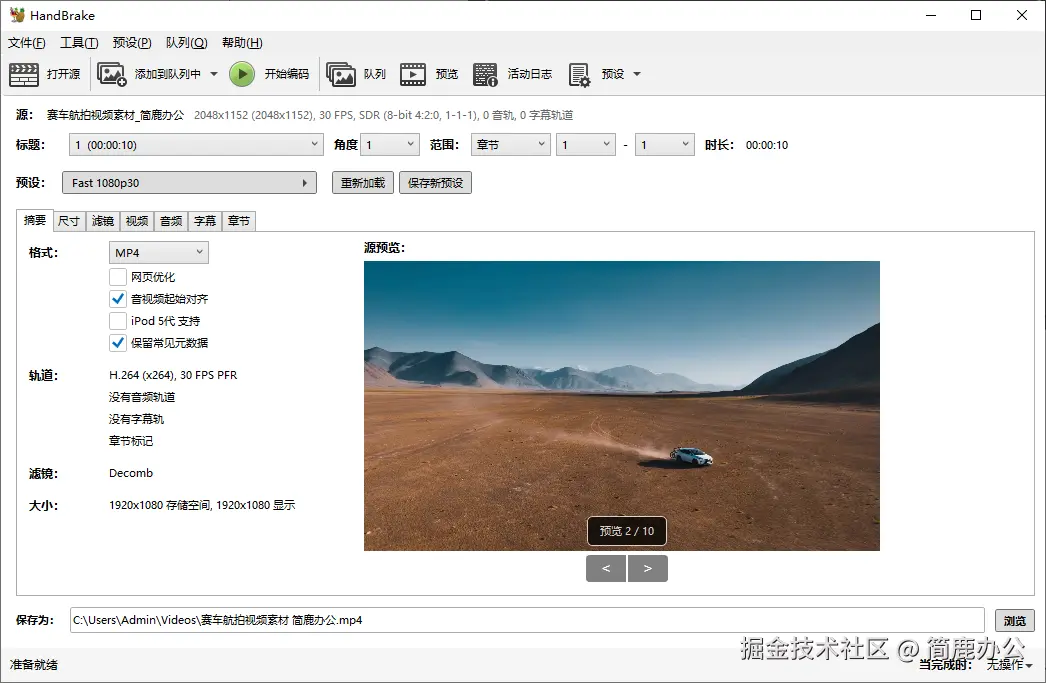Click the source filename 赛车航拍视频素材_简鹿办公
The image size is (1046, 683).
(x=115, y=115)
